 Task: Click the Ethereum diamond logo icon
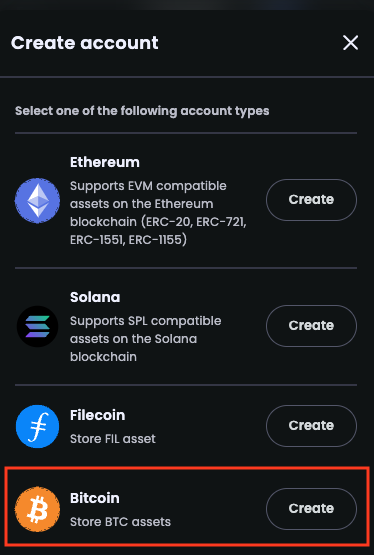pos(37,201)
